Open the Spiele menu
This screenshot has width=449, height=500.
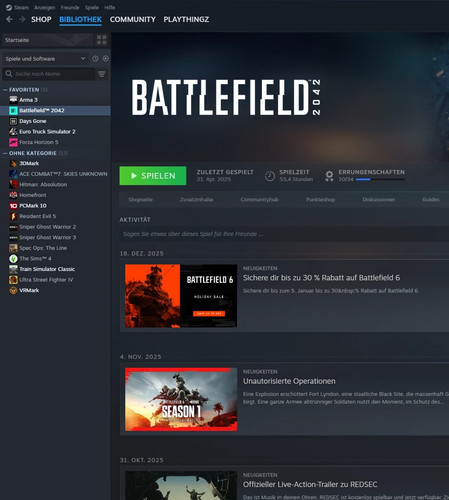92,7
